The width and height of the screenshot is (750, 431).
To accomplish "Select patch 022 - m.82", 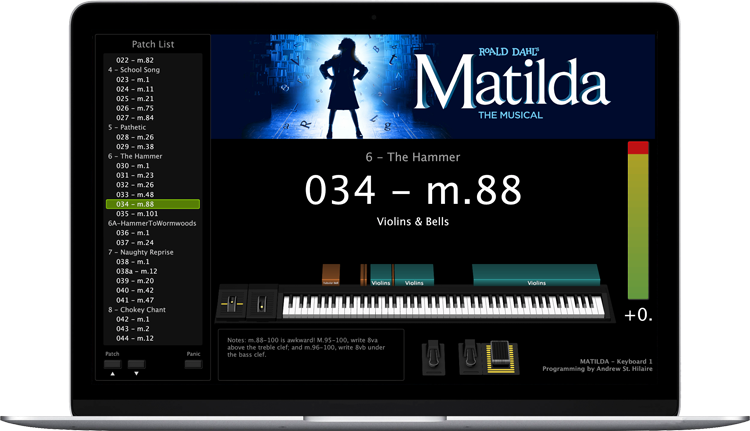I will pyautogui.click(x=153, y=60).
